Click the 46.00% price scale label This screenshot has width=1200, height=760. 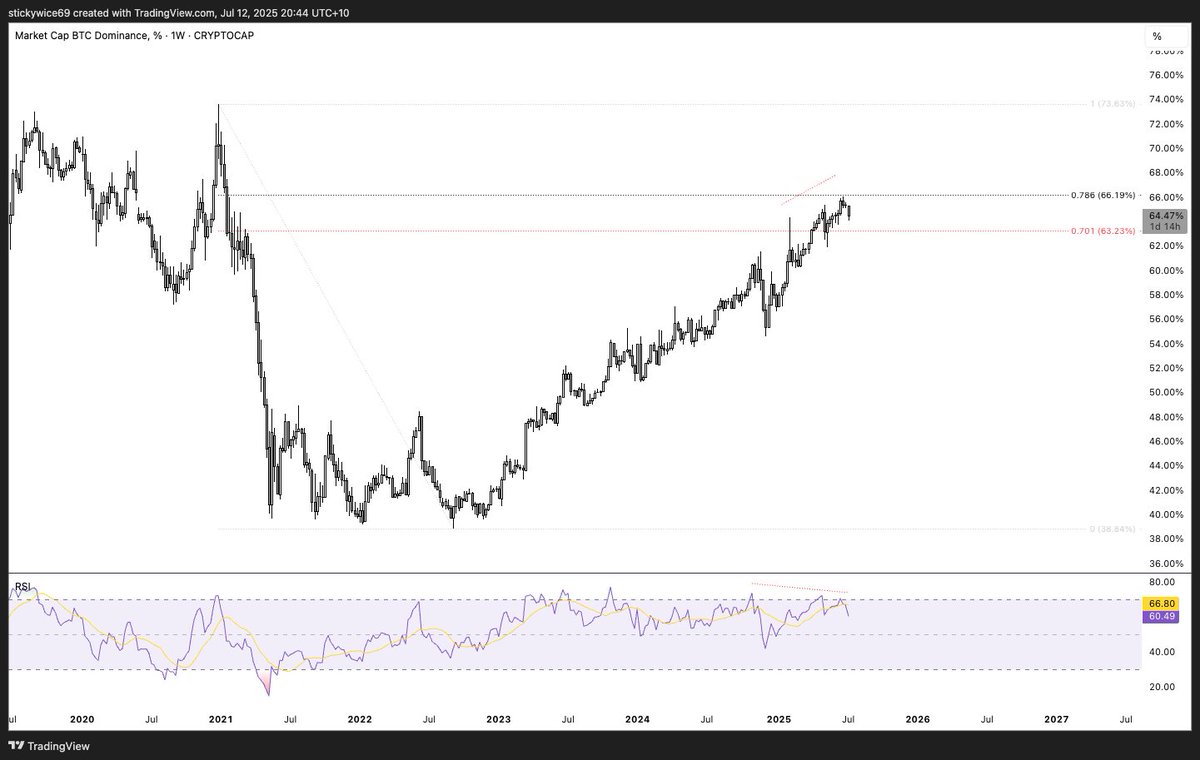1165,441
